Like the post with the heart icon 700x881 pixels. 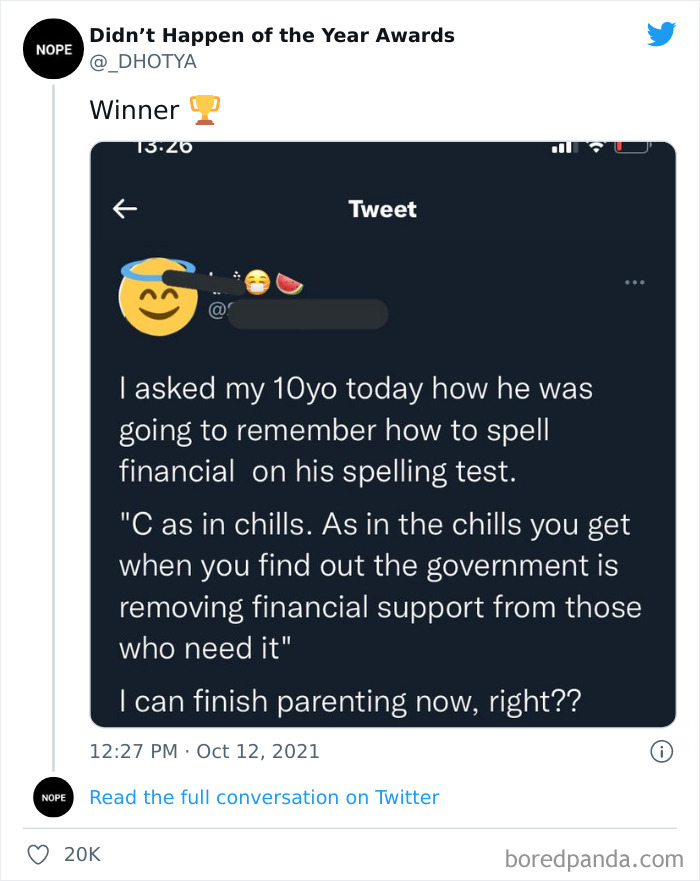coord(38,855)
